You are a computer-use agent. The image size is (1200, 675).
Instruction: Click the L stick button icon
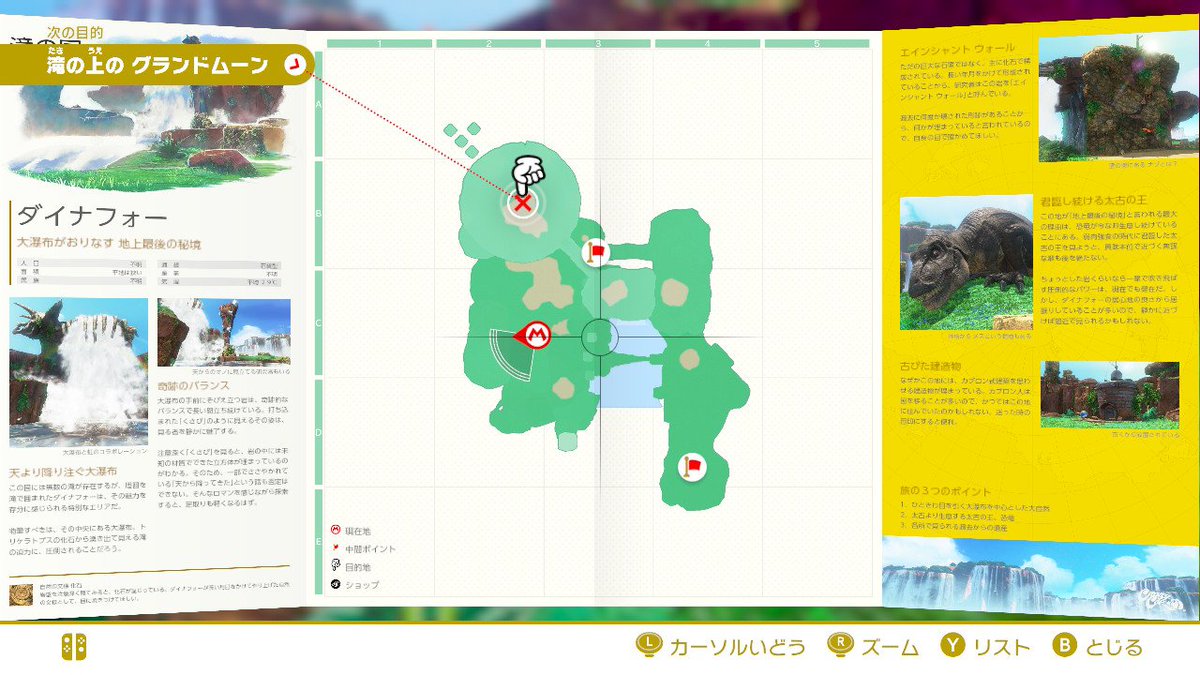pos(648,646)
